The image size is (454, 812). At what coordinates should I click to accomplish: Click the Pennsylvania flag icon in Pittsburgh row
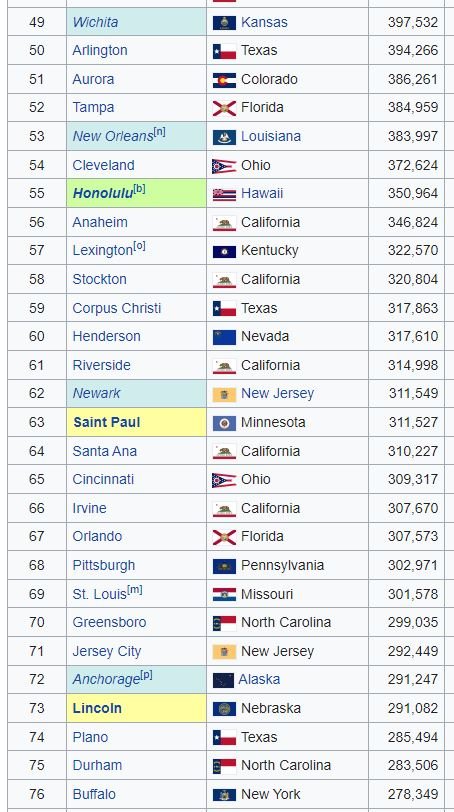tap(224, 566)
